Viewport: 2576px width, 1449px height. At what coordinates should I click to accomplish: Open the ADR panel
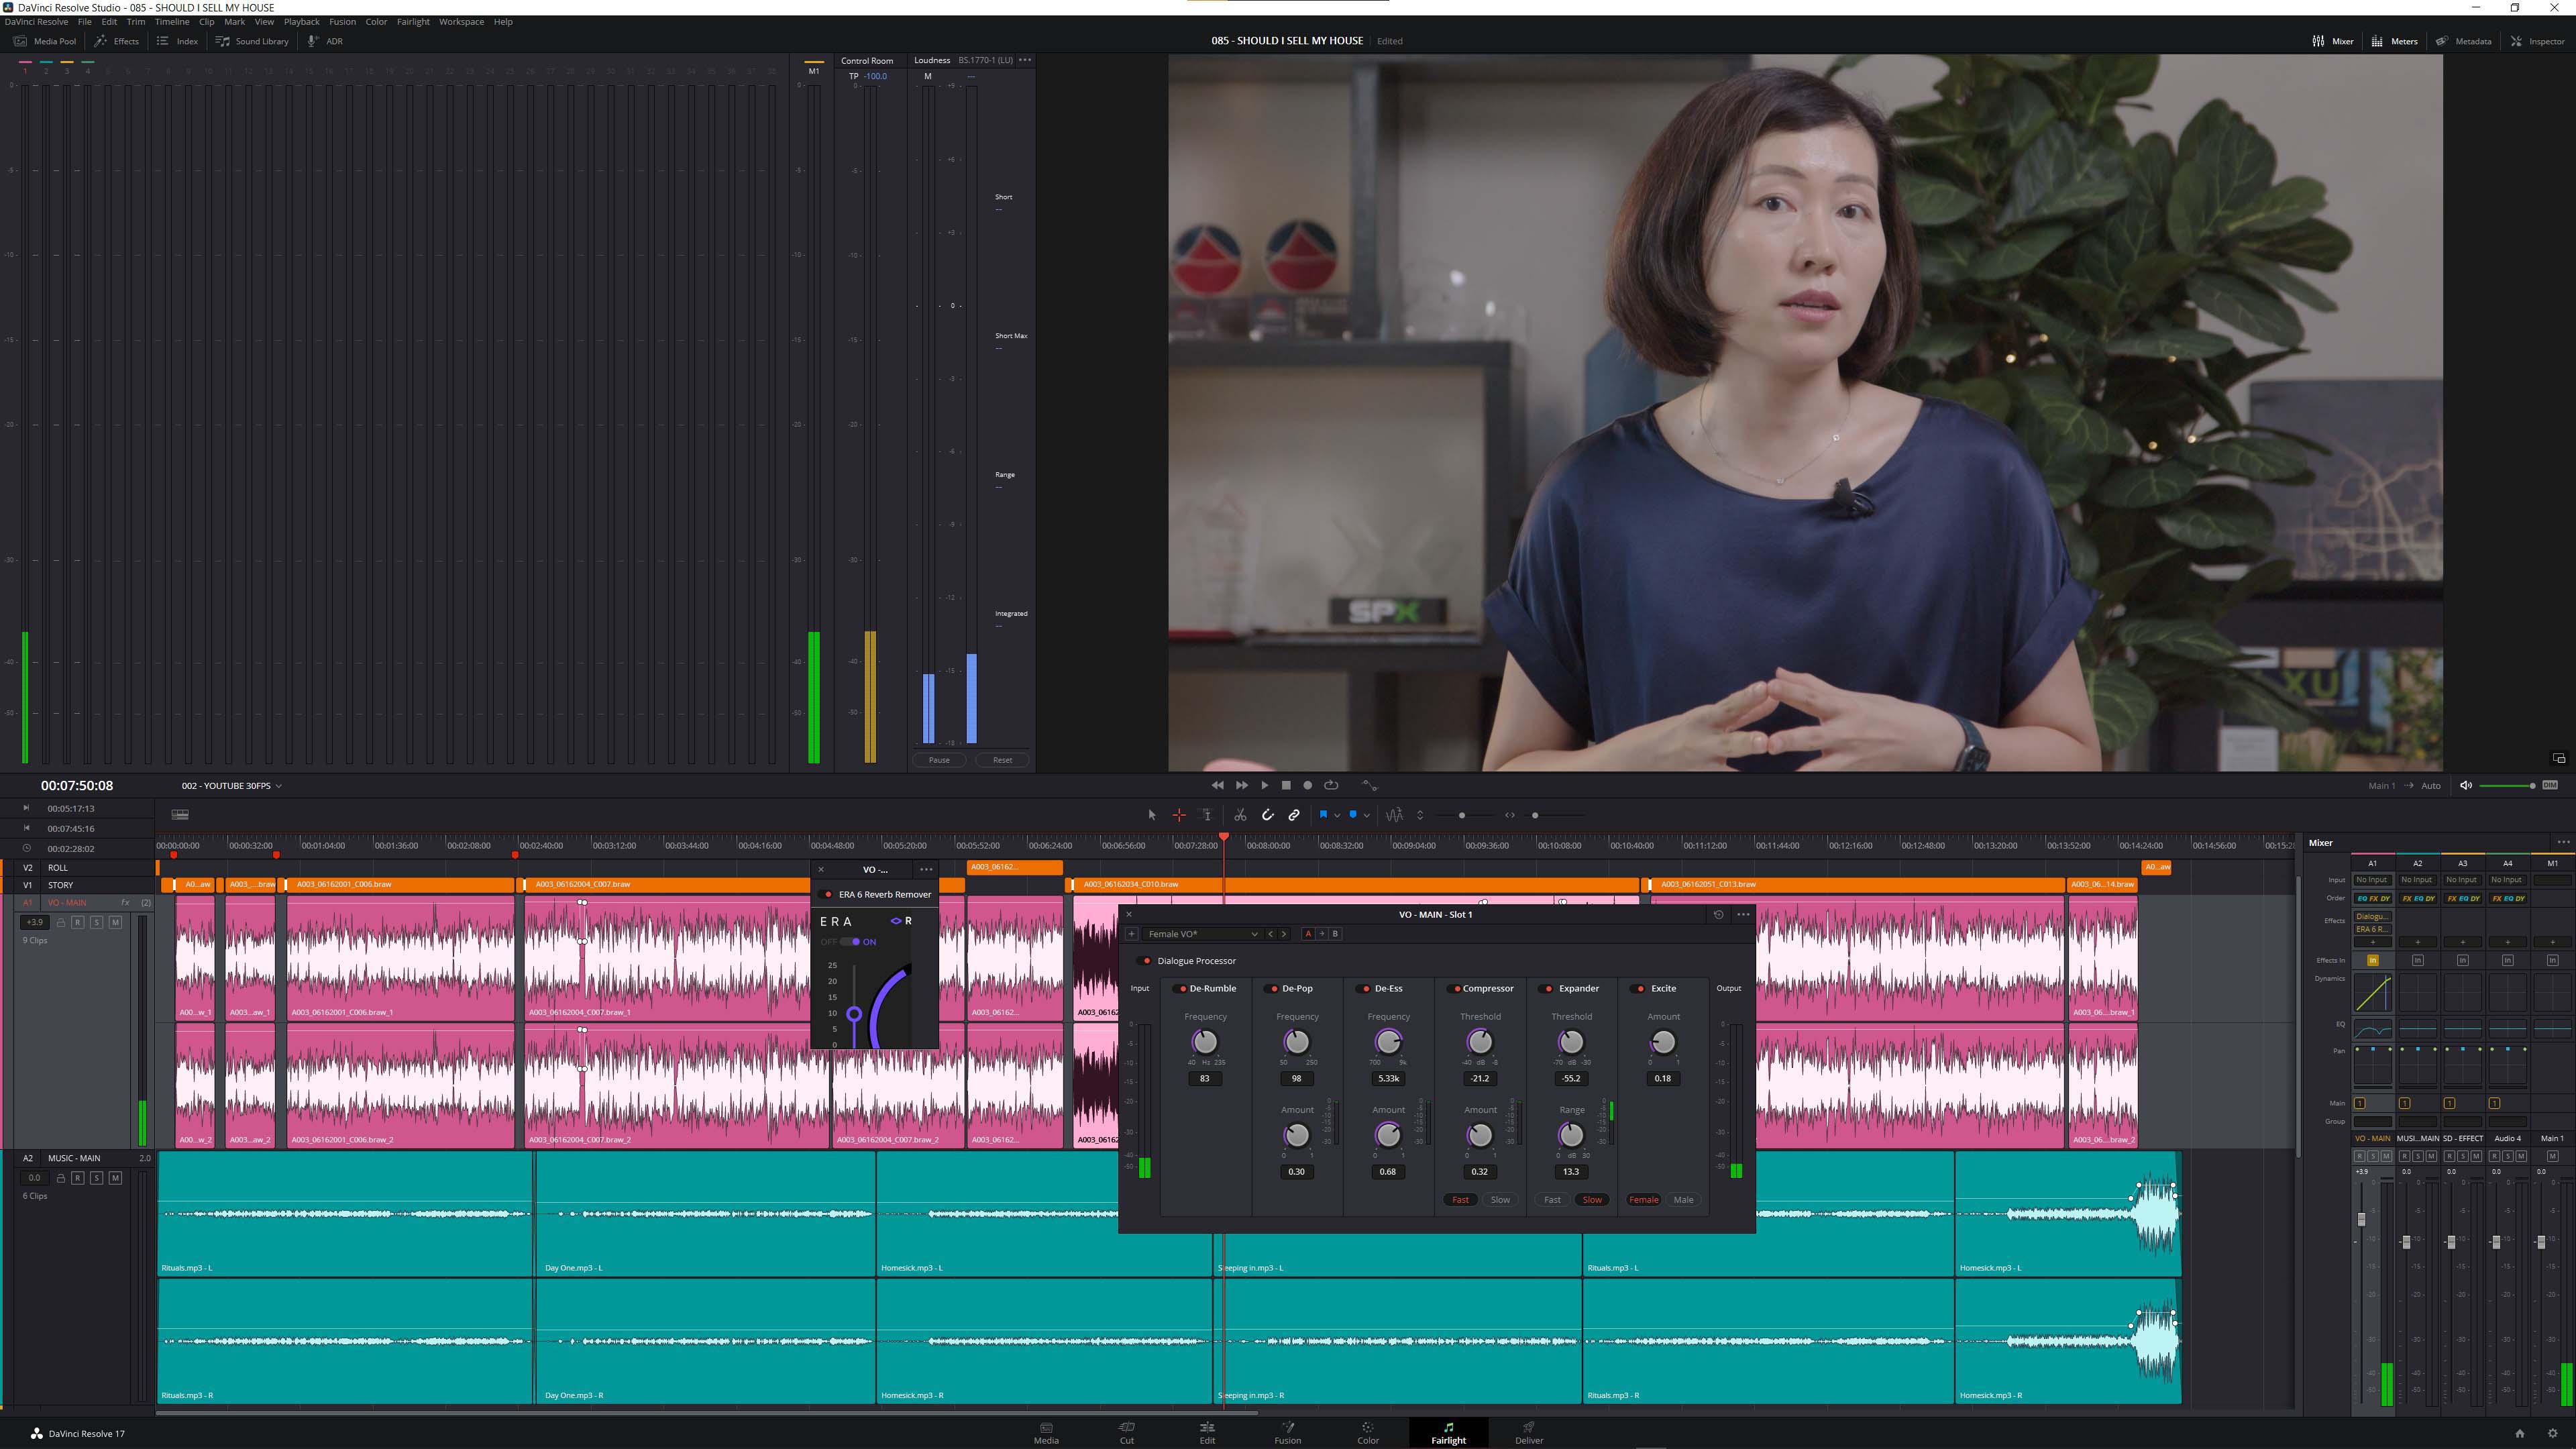click(325, 41)
